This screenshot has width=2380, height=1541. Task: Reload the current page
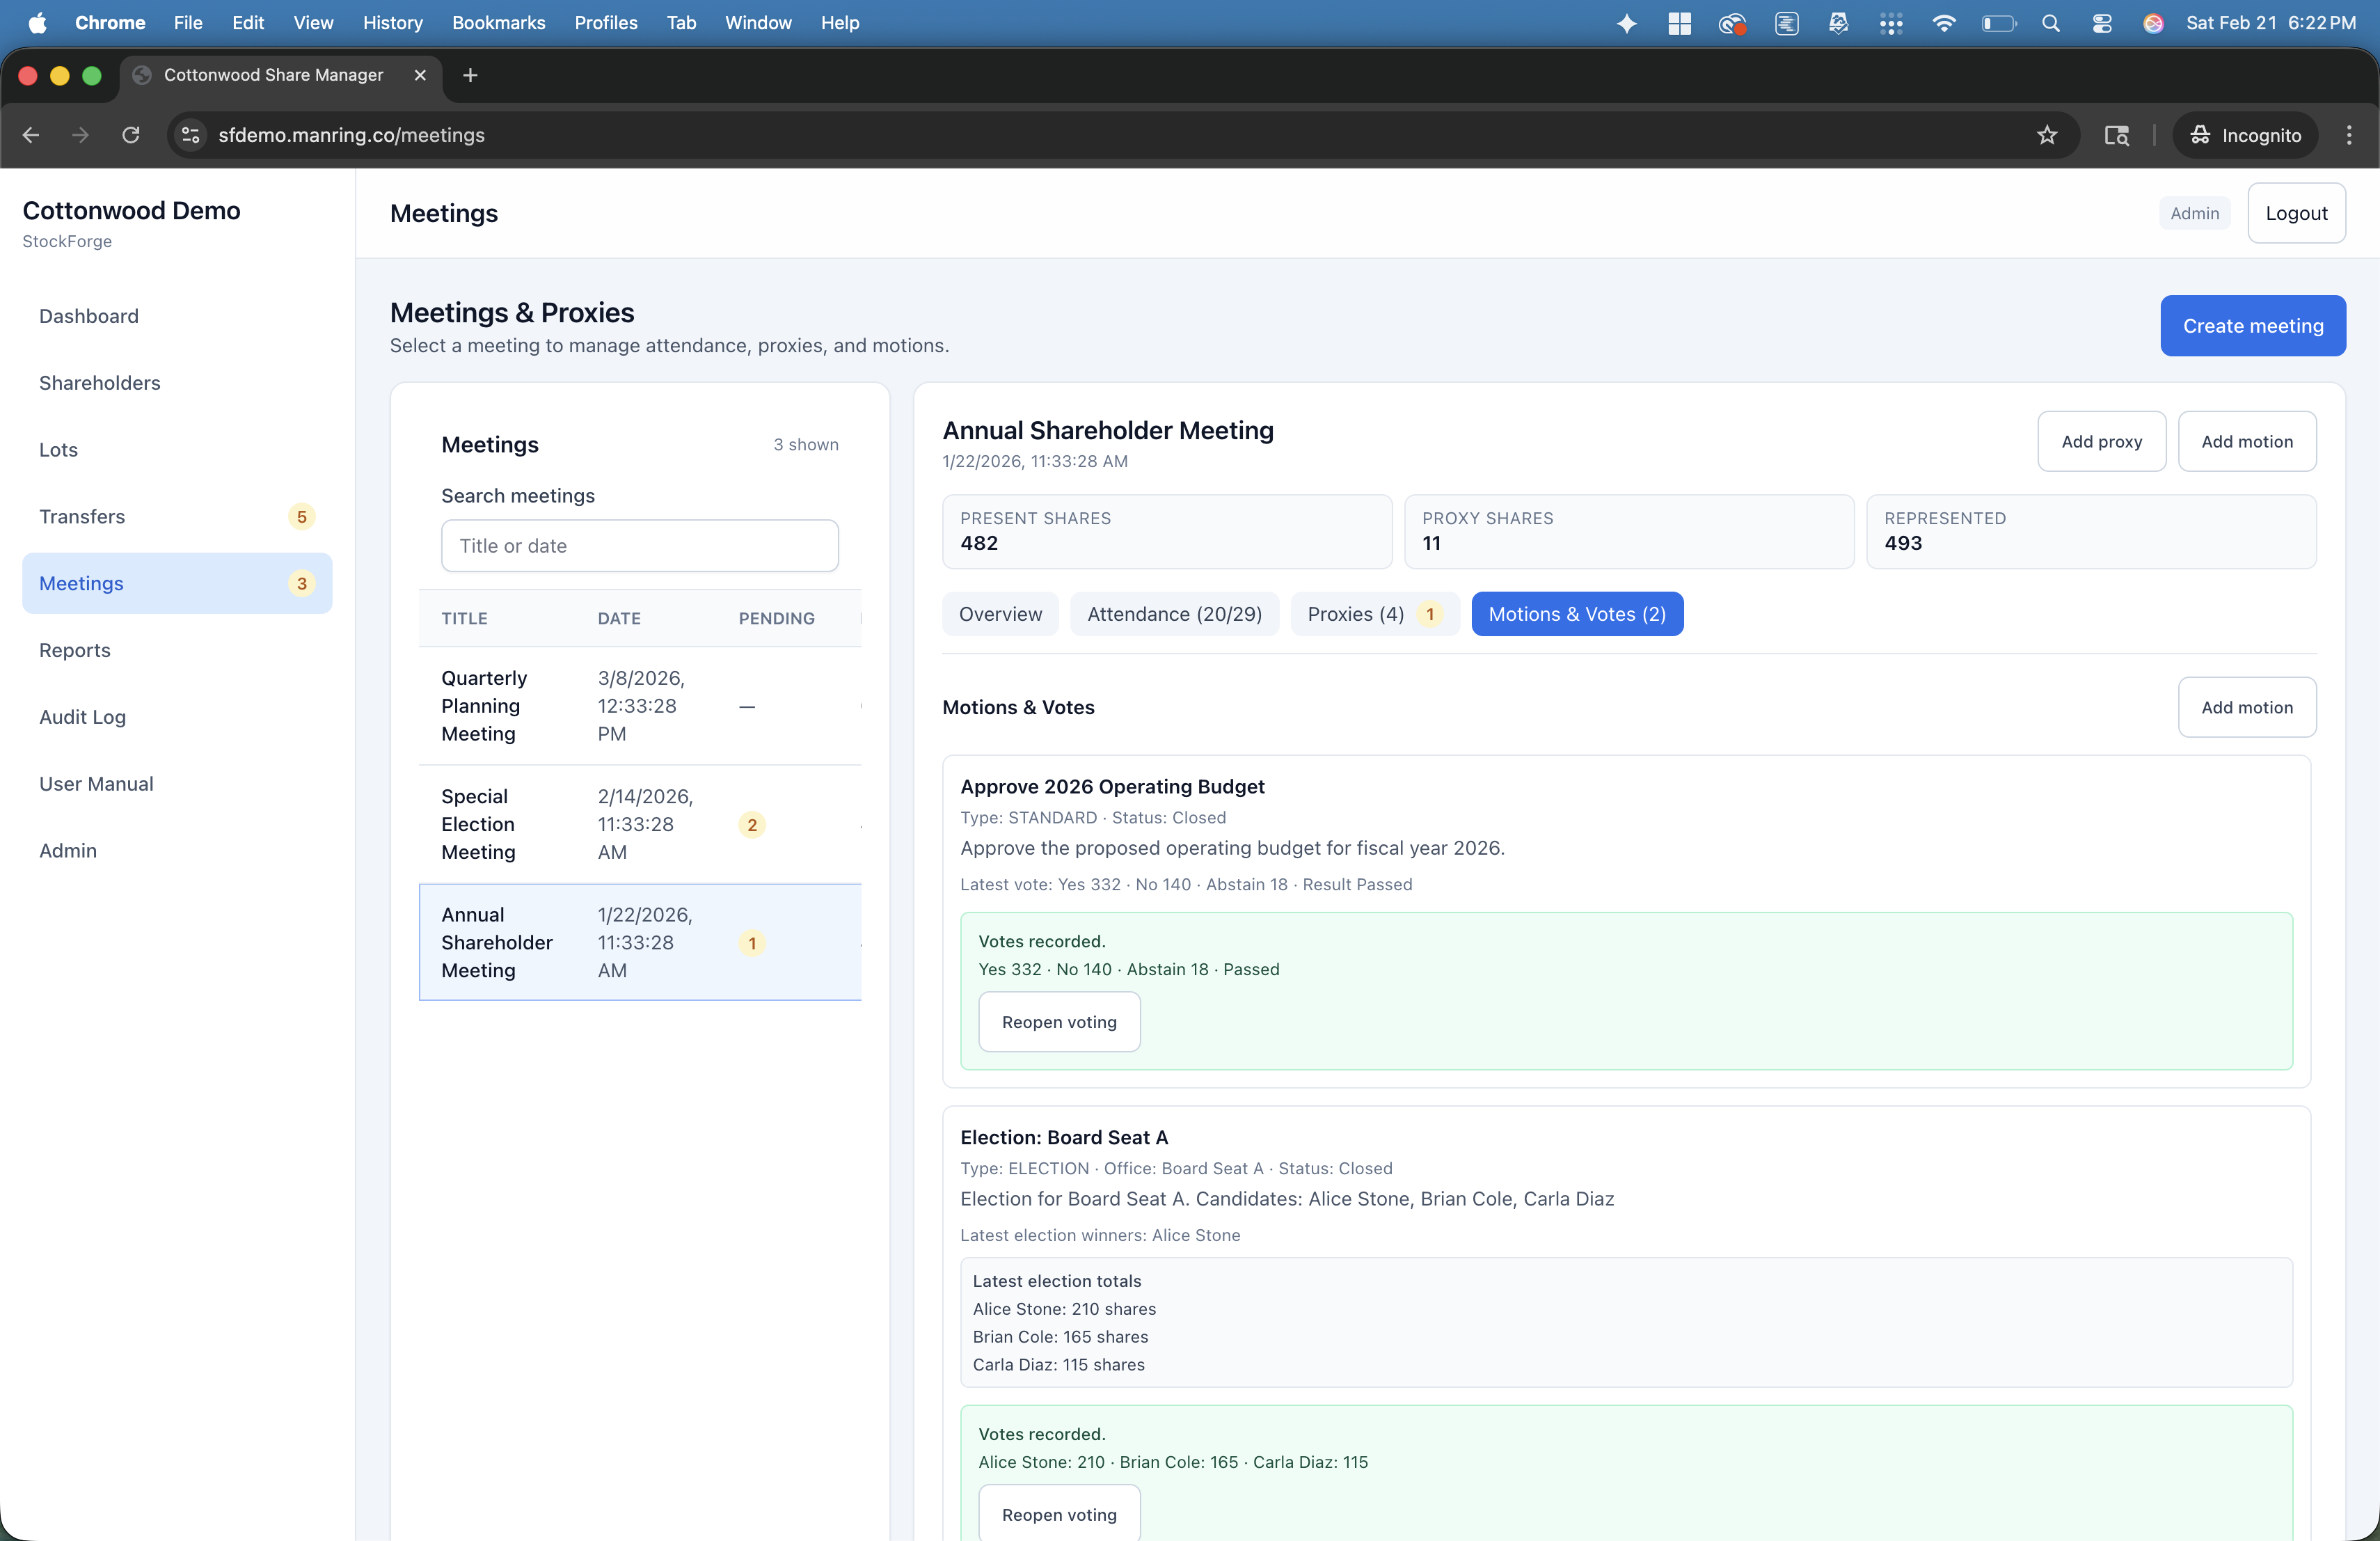tap(131, 135)
